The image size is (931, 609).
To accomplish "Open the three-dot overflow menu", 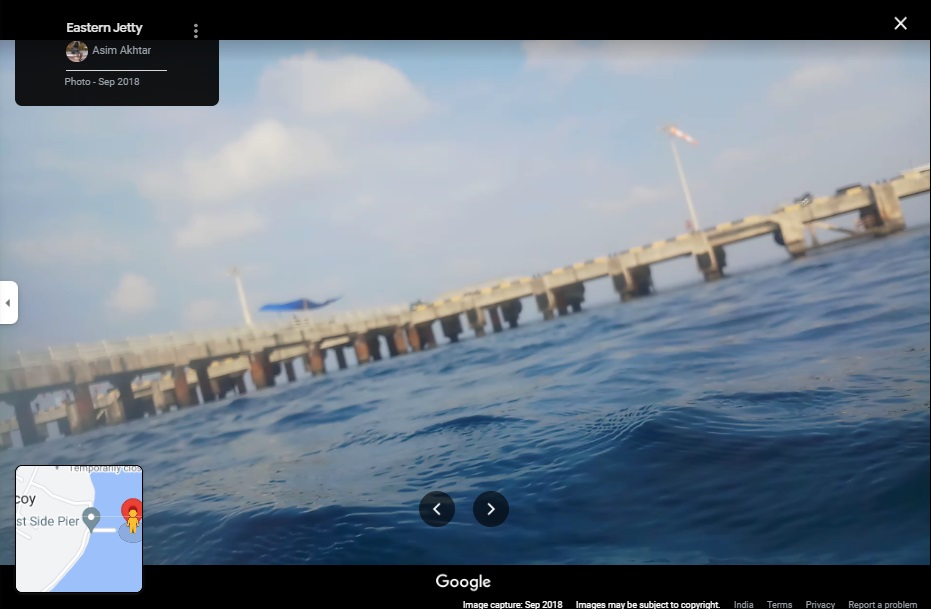I will pos(195,30).
